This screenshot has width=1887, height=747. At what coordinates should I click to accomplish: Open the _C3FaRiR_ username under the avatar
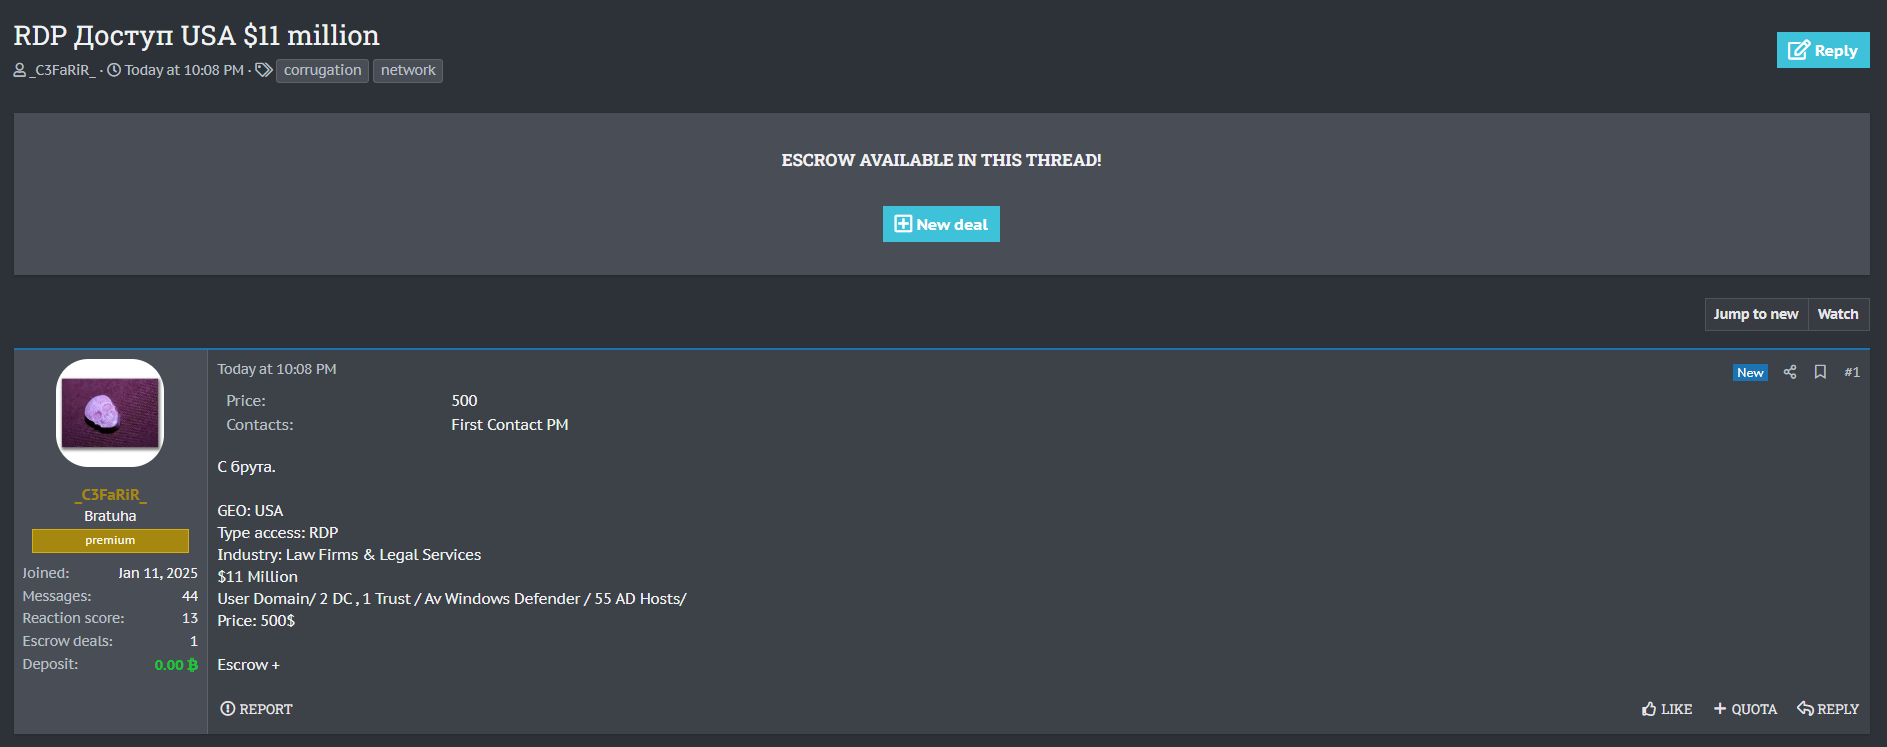[x=110, y=494]
